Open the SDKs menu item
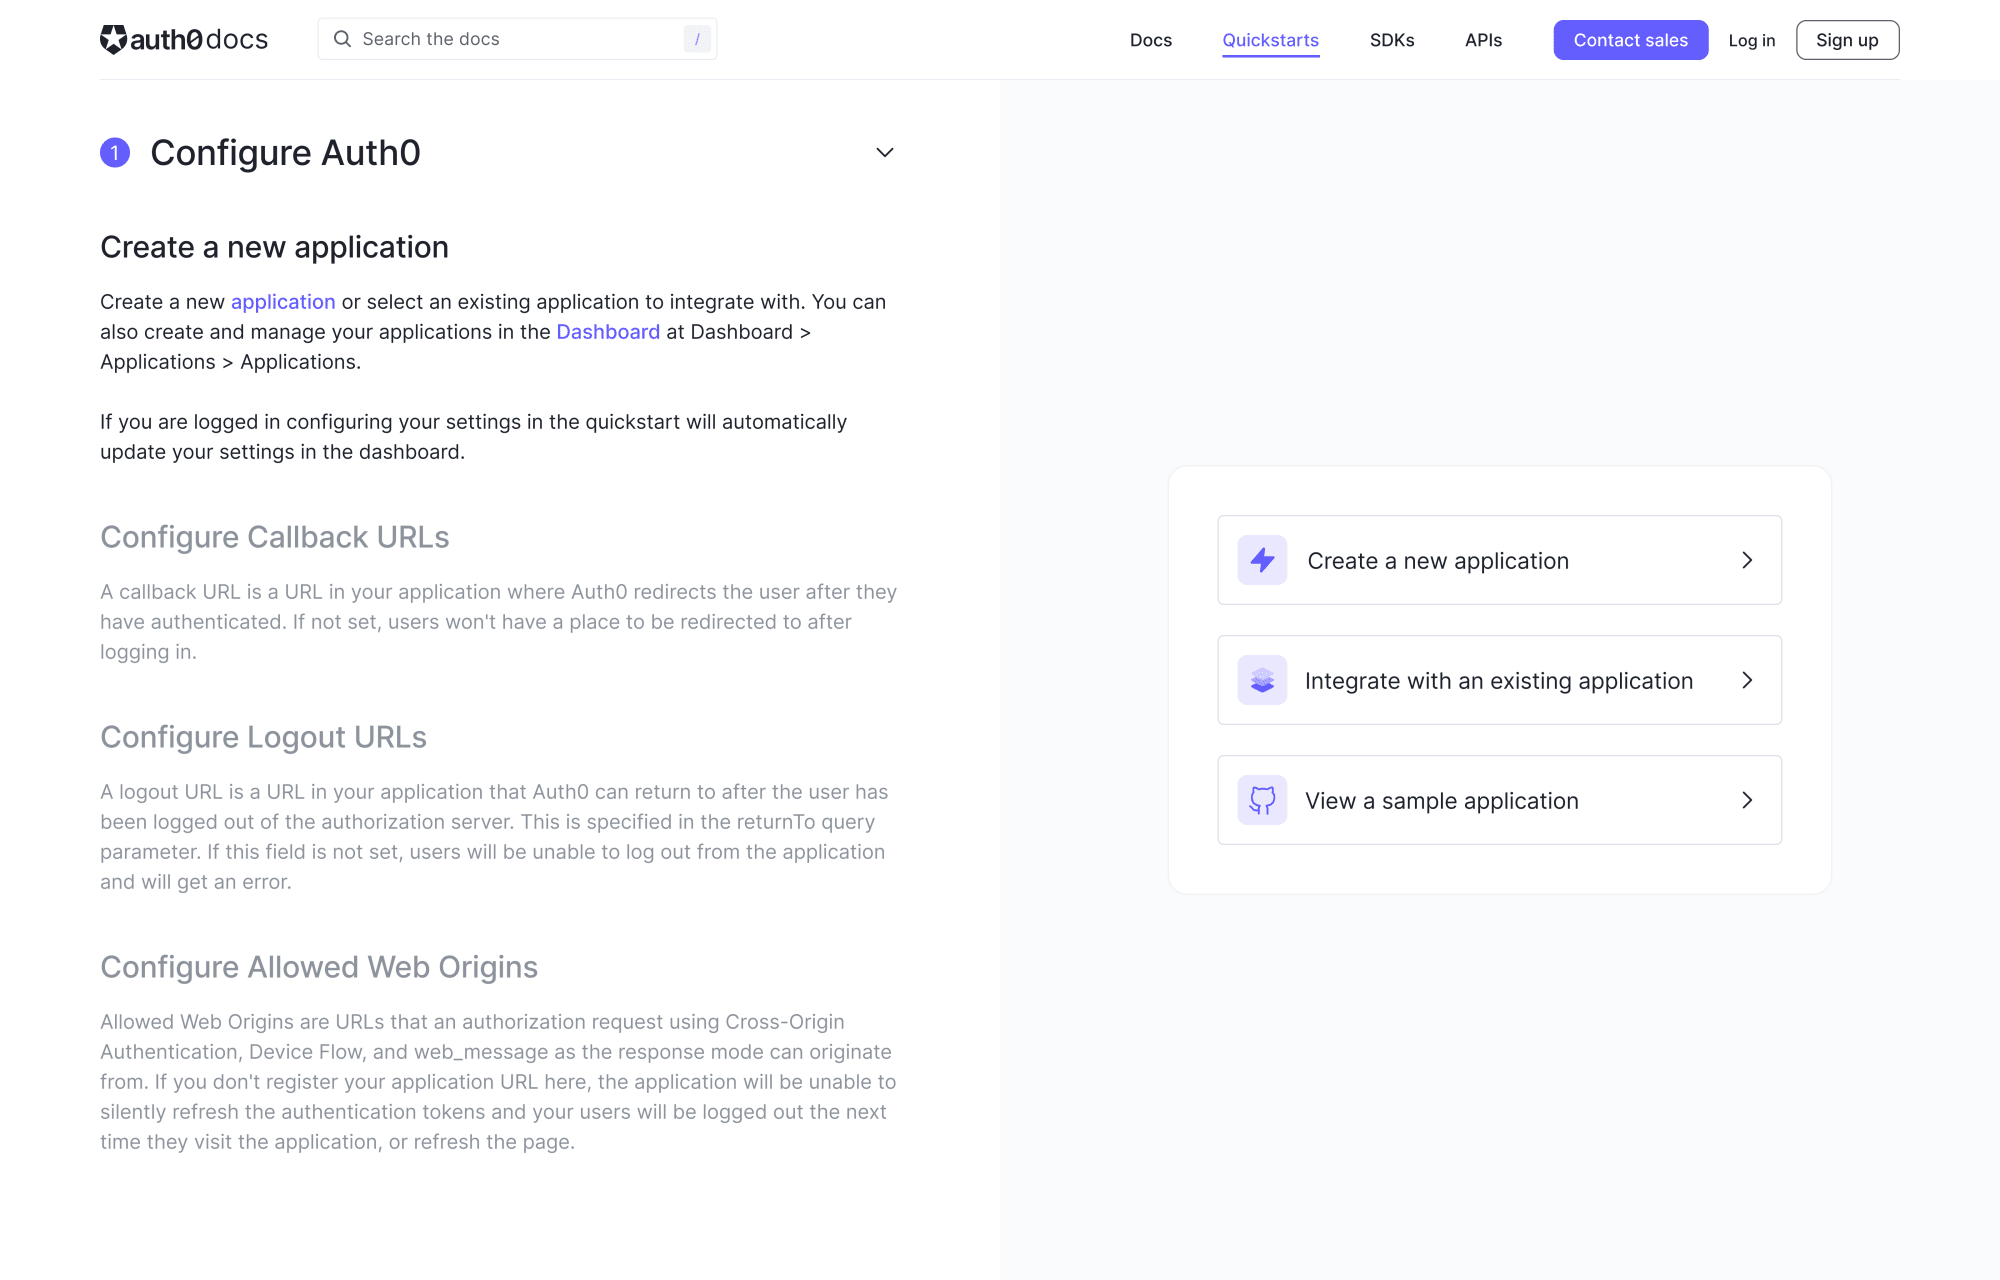The width and height of the screenshot is (2000, 1280). 1392,40
